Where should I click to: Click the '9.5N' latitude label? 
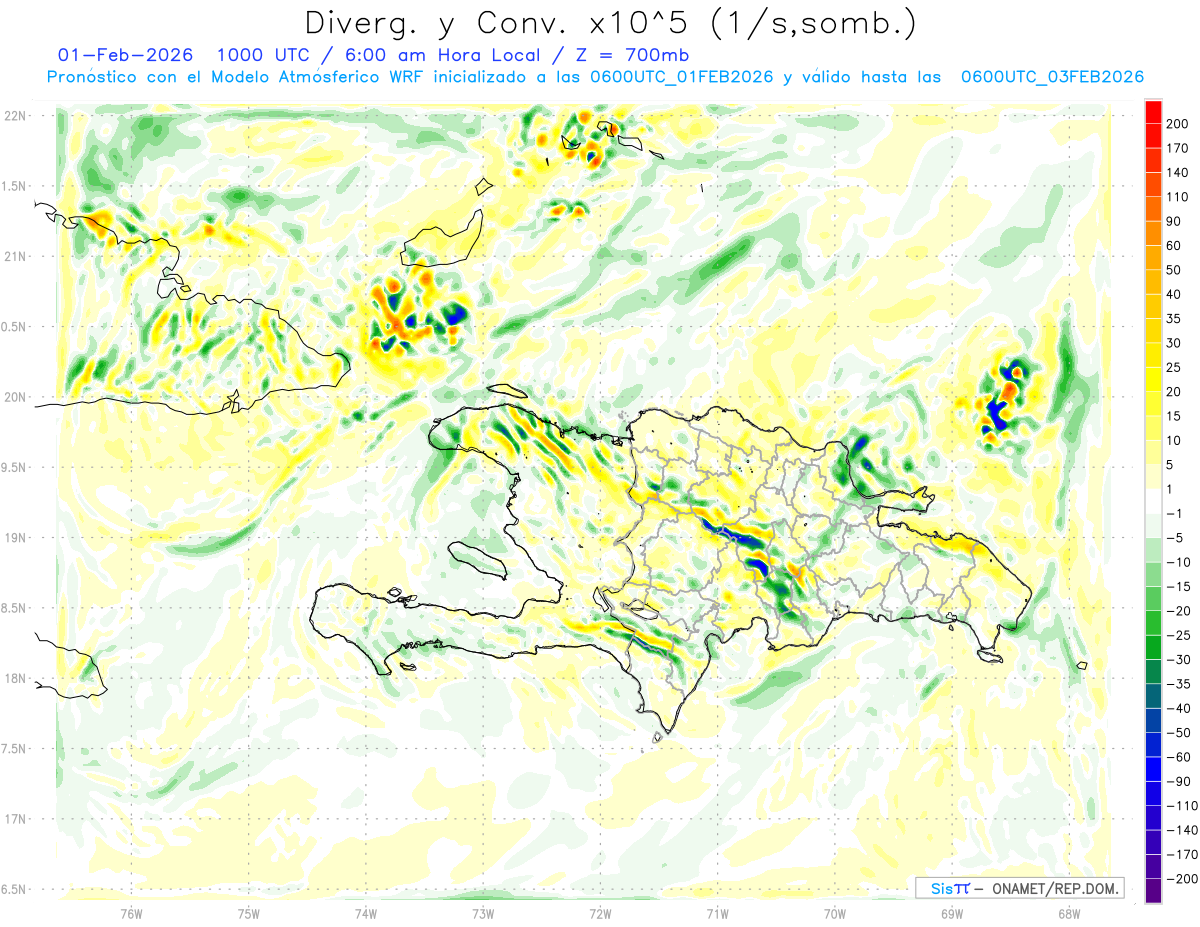point(13,467)
